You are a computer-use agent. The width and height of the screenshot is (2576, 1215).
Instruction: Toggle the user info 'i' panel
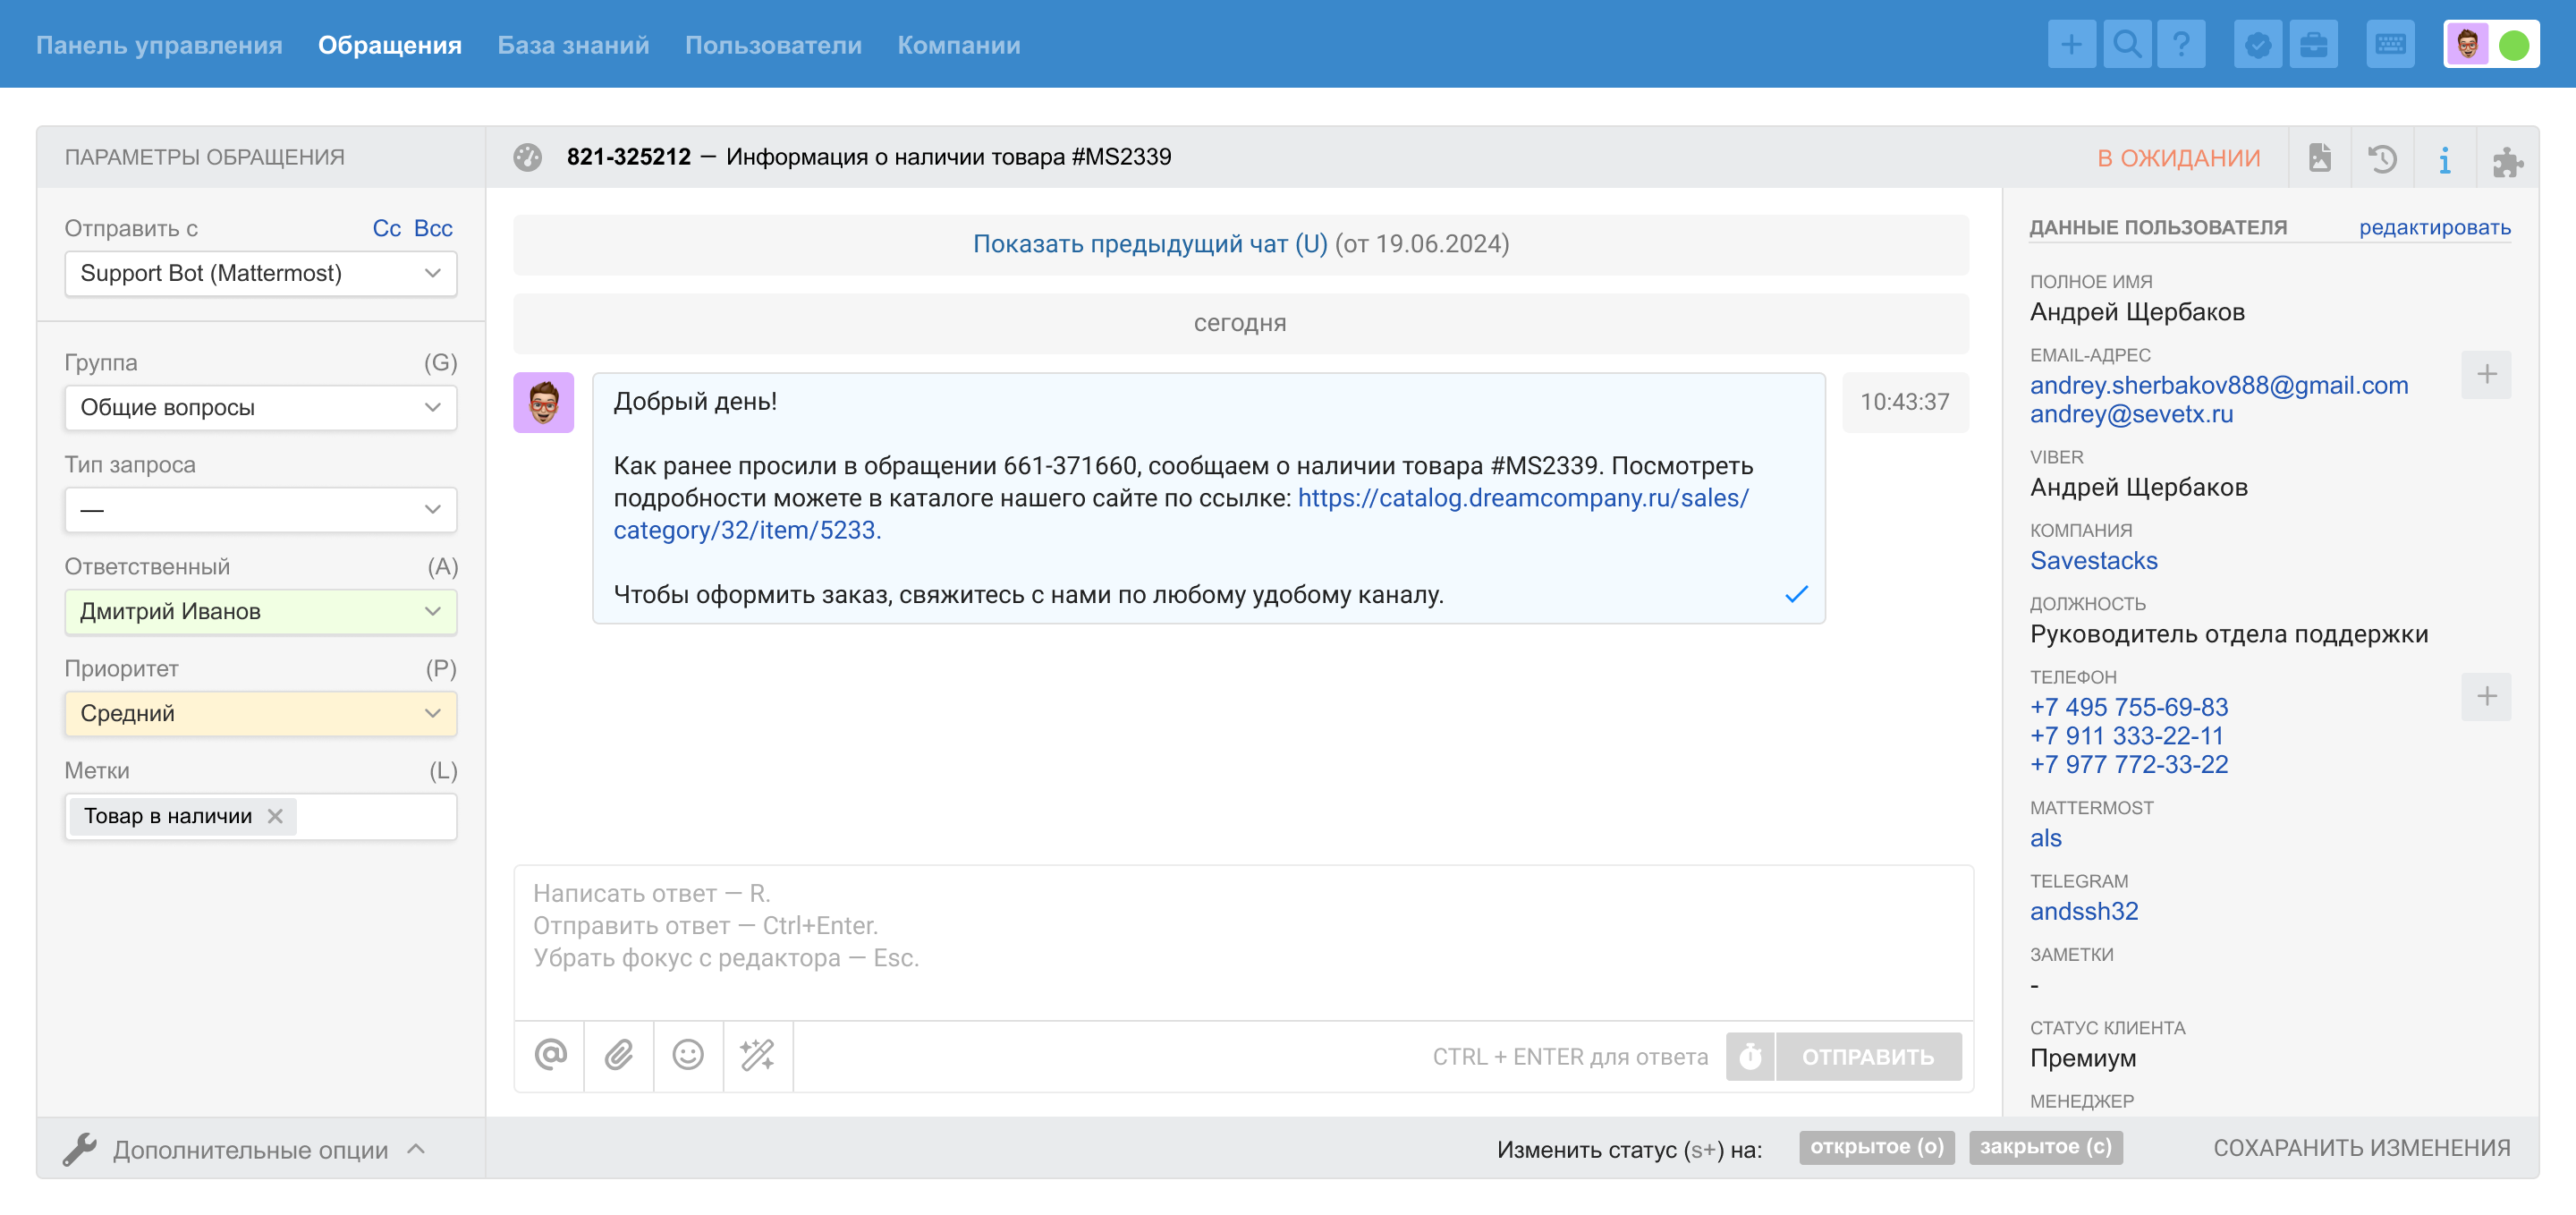pos(2444,158)
